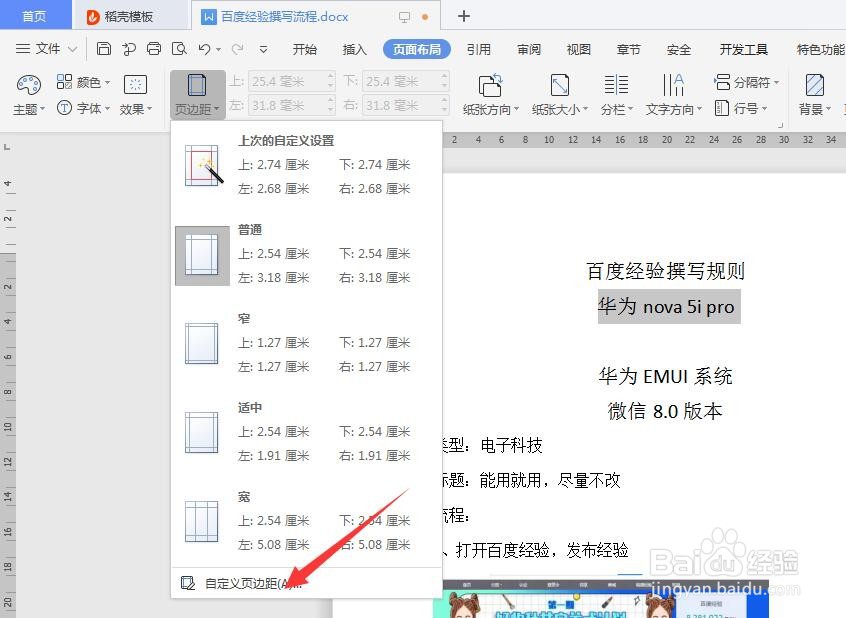The height and width of the screenshot is (618, 846).
Task: Click the display mode icon on document tab
Action: tap(404, 17)
